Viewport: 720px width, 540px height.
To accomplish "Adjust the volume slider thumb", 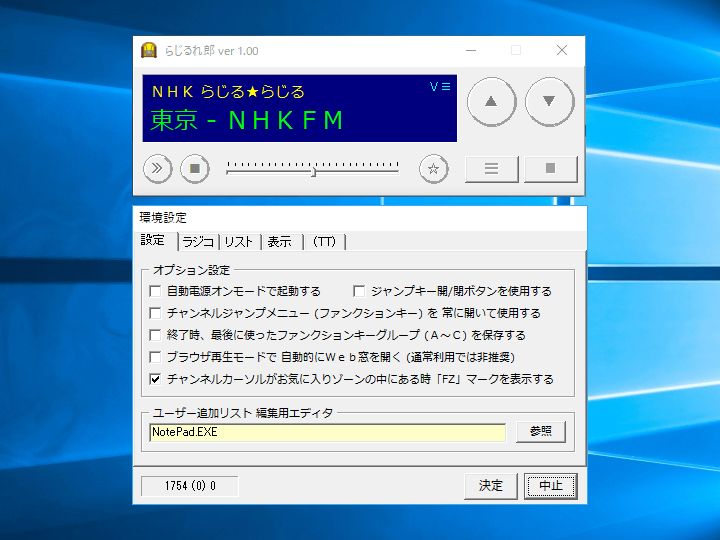I will pyautogui.click(x=314, y=172).
